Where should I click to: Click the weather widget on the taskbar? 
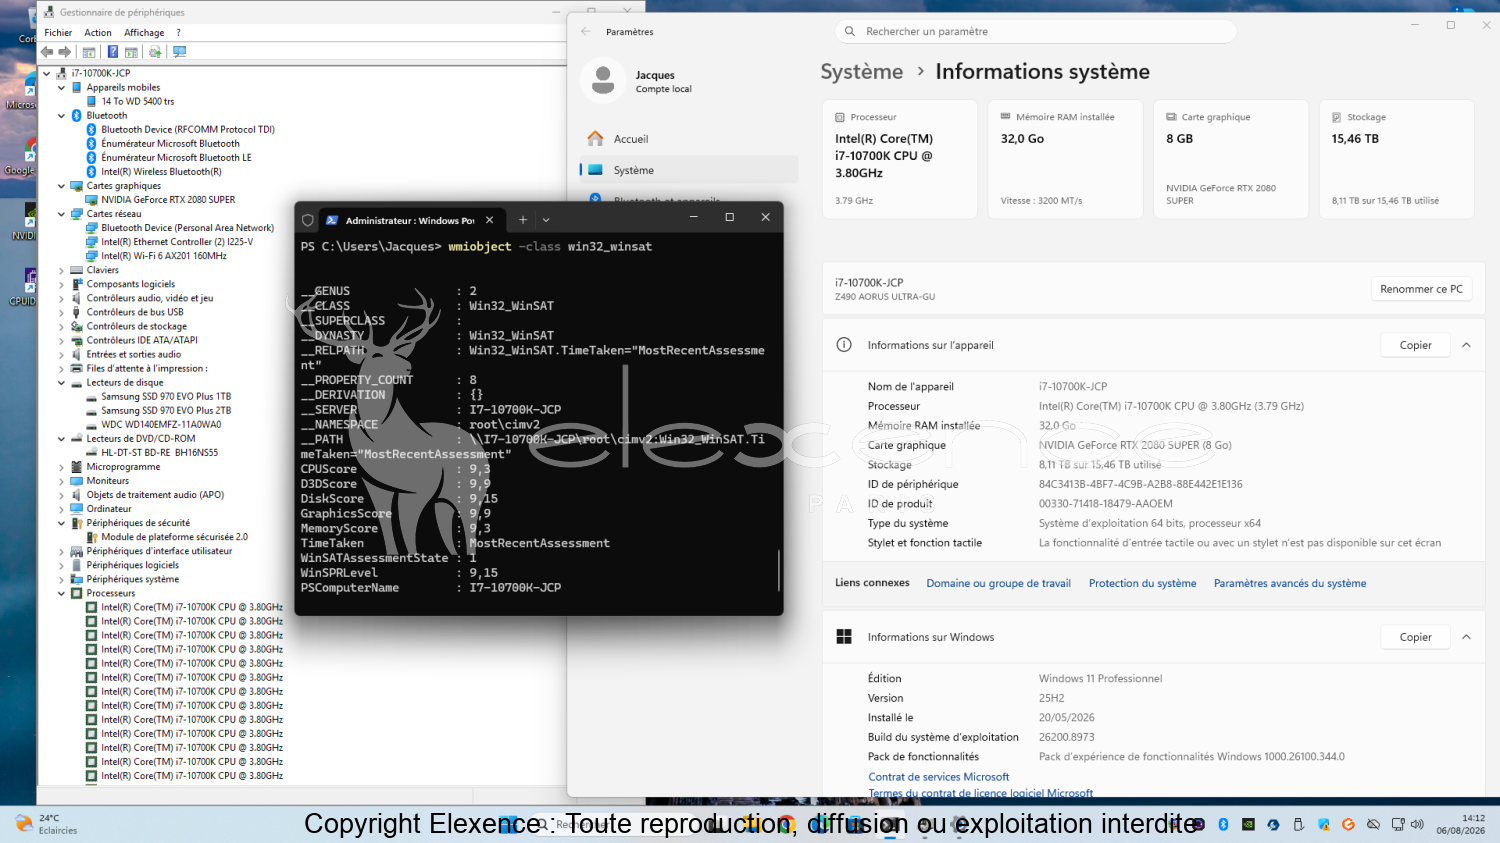[46, 824]
